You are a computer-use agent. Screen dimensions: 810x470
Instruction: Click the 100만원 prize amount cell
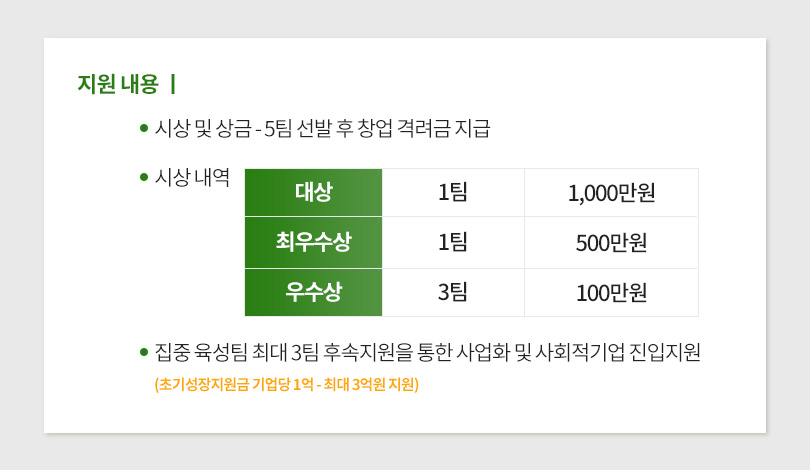pyautogui.click(x=611, y=293)
